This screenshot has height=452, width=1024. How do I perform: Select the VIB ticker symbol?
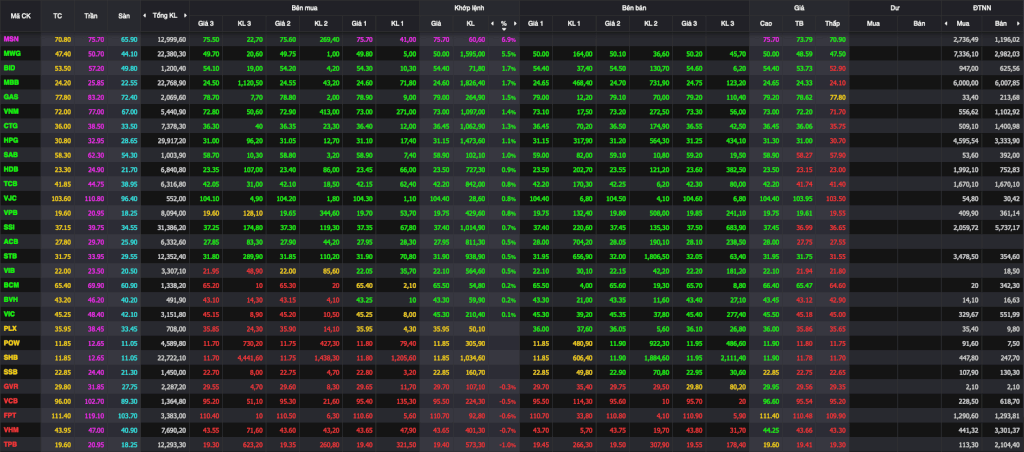(x=9, y=271)
